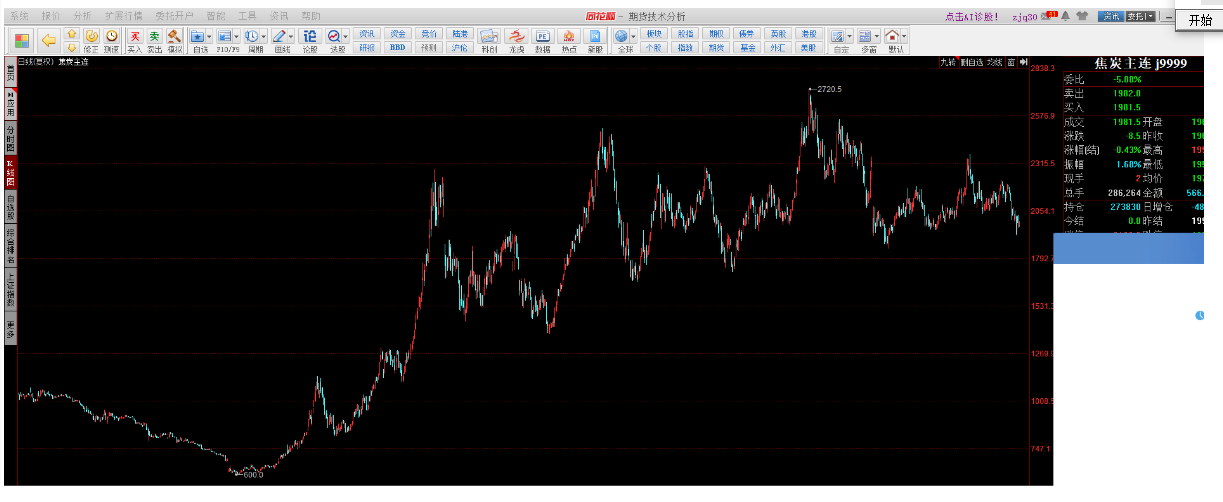Click the red 买入 buy icon

(x=134, y=40)
